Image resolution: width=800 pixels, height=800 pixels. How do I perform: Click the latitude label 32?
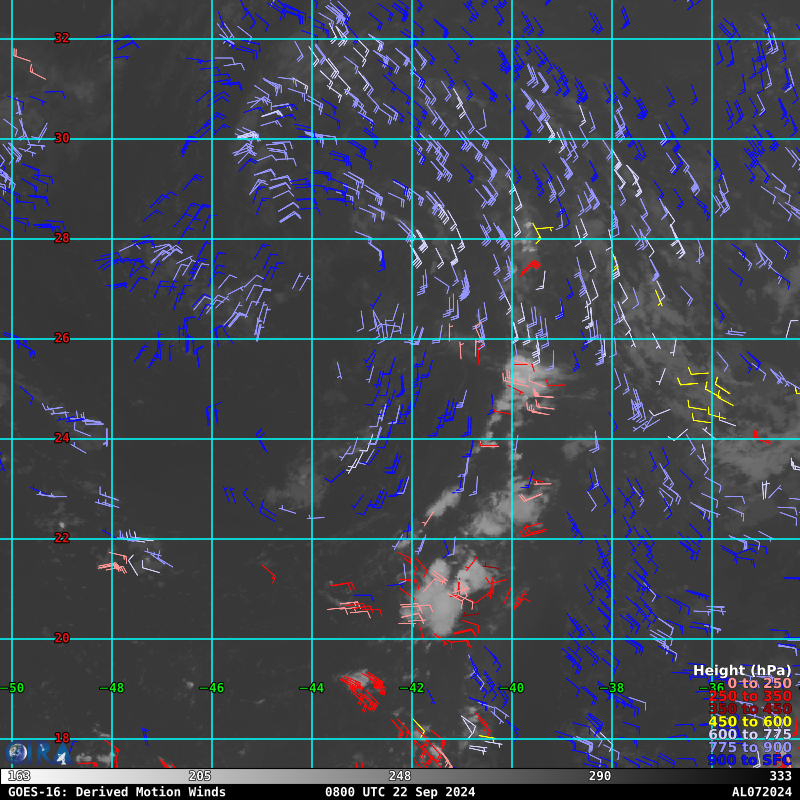point(62,38)
